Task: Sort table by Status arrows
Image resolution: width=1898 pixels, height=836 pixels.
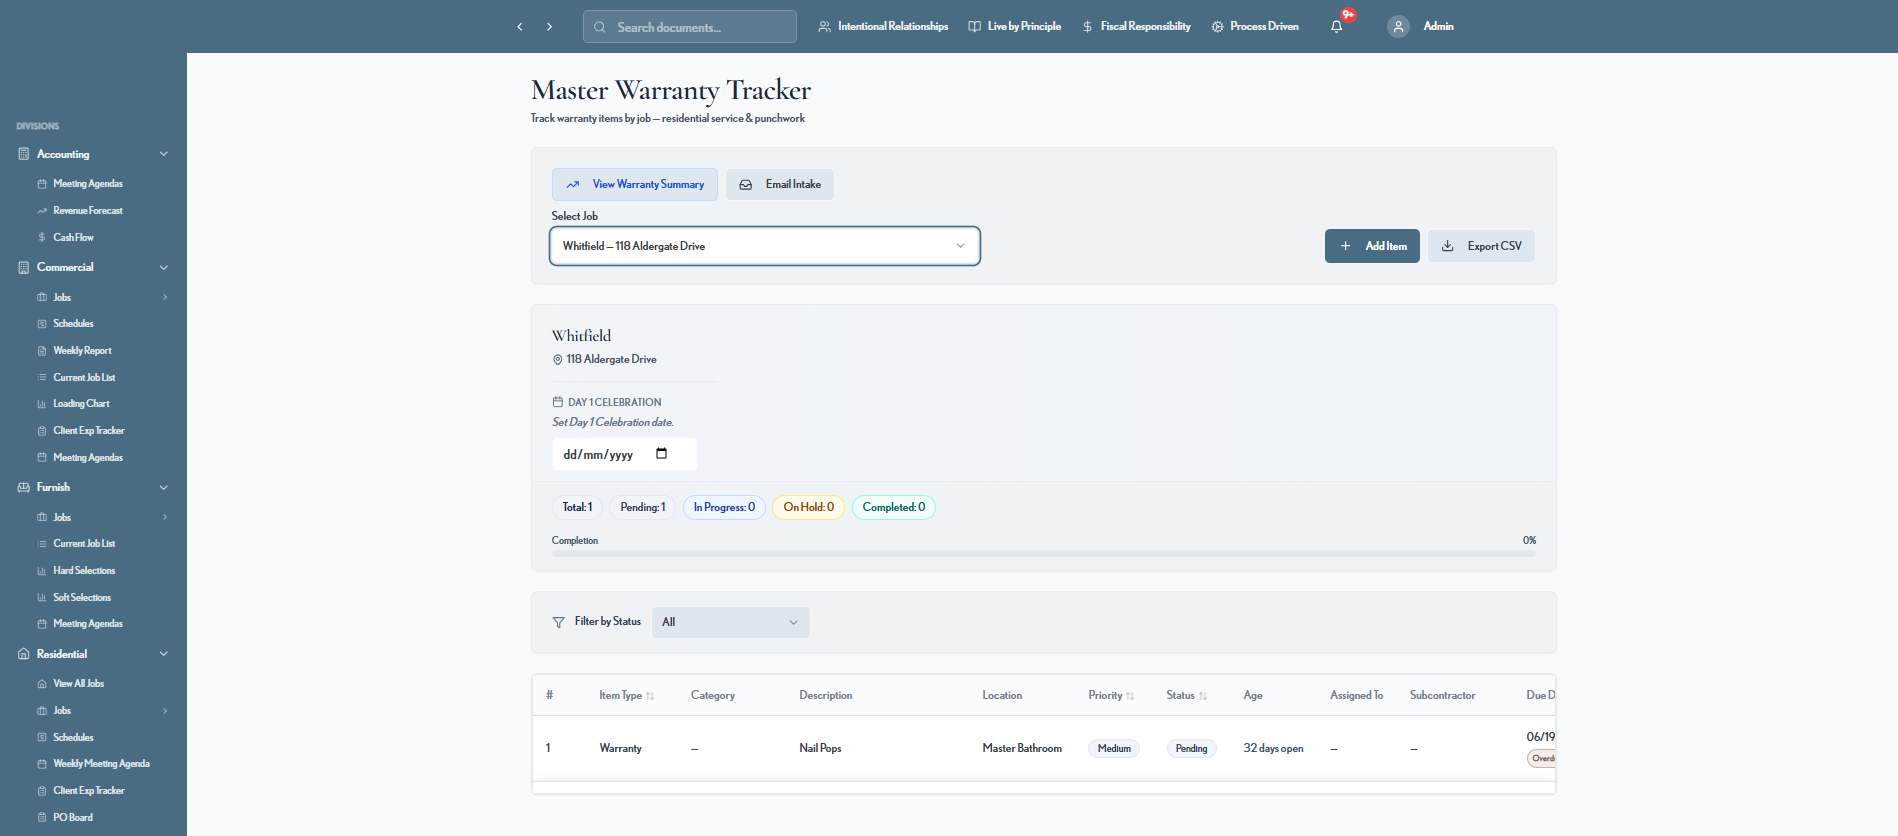Action: (x=1203, y=696)
